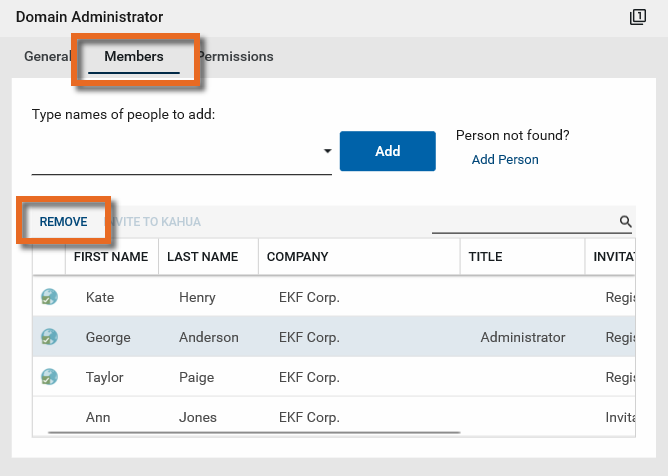Viewport: 668px width, 476px height.
Task: Click George Anderson's globe status icon
Action: 49,338
